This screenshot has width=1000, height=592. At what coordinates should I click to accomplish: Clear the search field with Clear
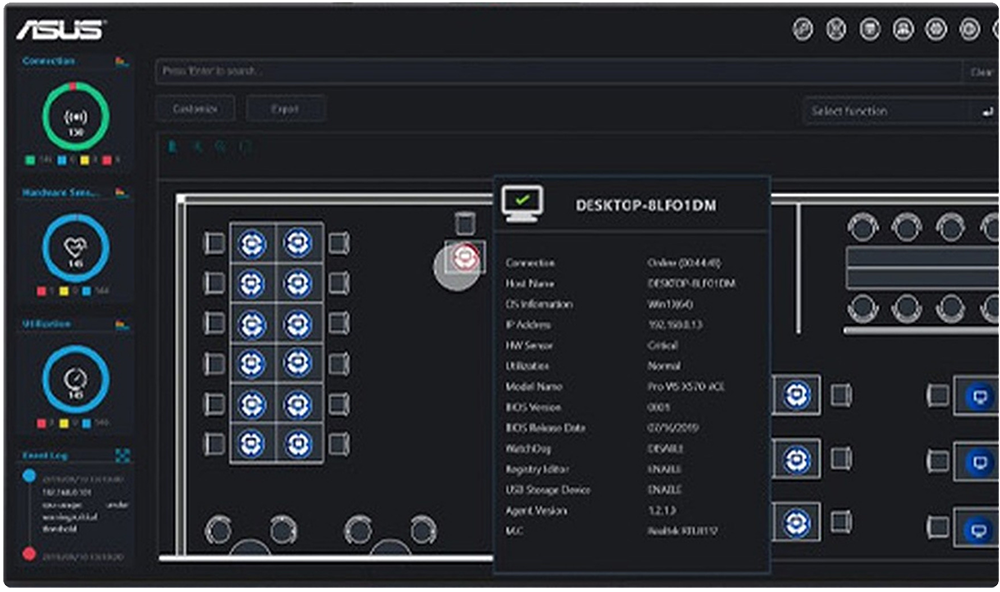(981, 71)
